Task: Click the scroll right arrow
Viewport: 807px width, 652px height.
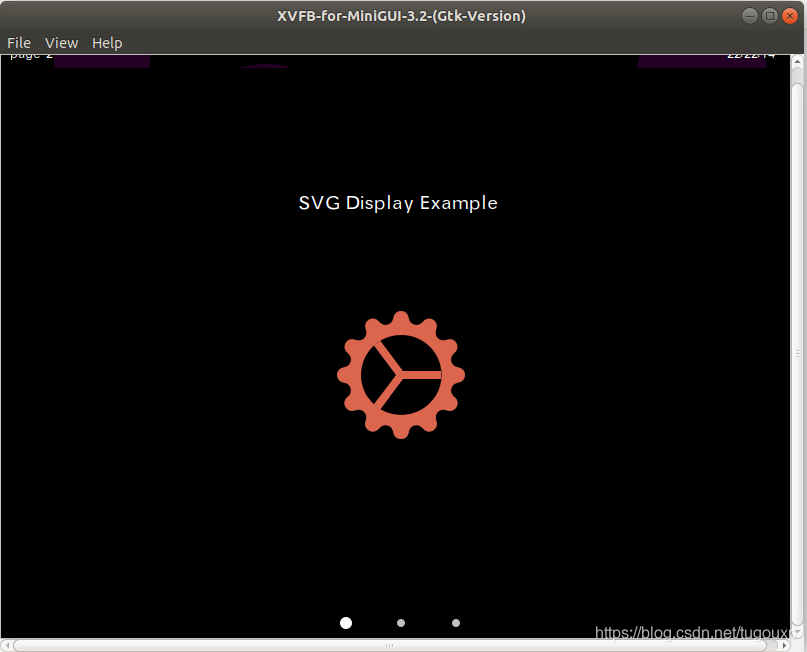Action: [x=784, y=645]
